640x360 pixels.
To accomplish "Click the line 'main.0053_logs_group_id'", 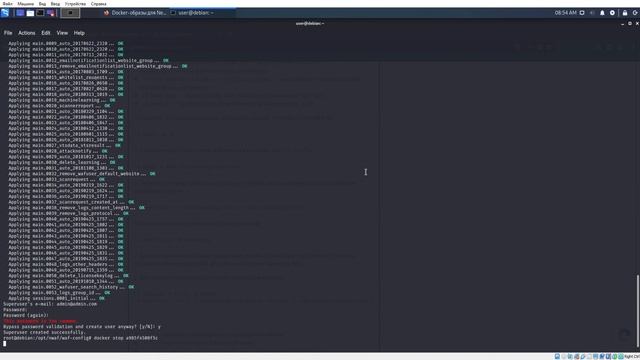I will 59,293.
